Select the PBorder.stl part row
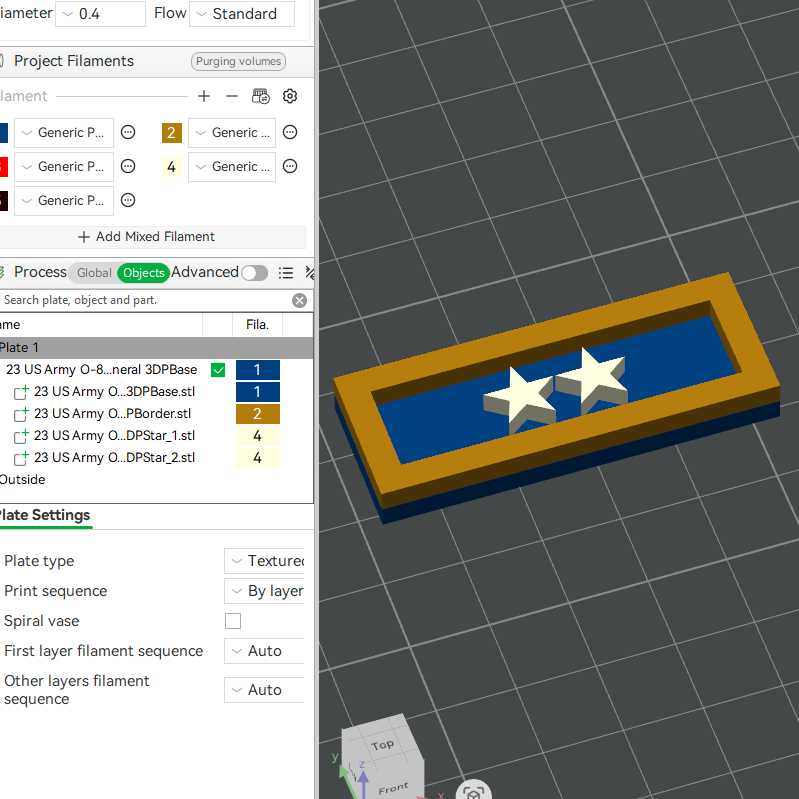Screen dimensions: 799x799 112,414
